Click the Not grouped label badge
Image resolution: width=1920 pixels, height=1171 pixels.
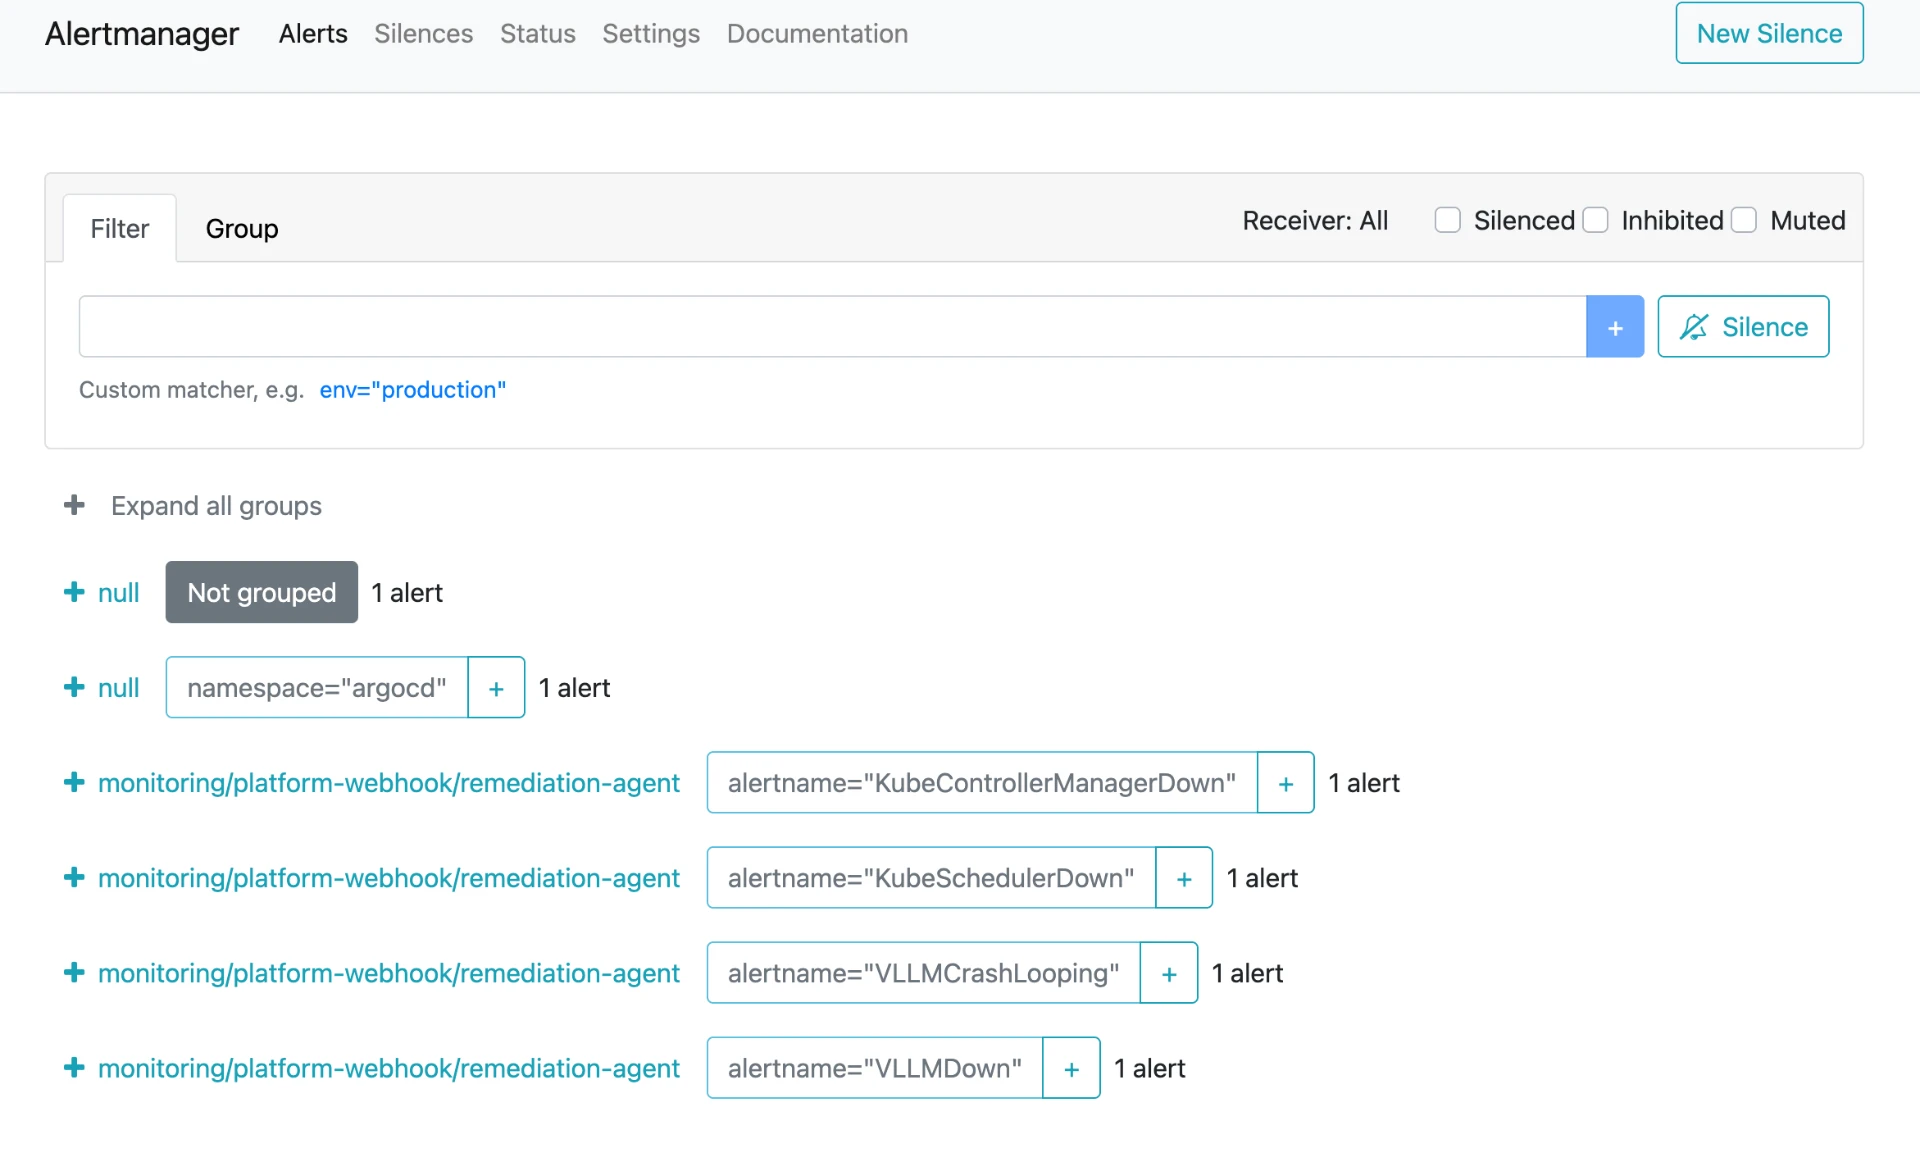pyautogui.click(x=262, y=592)
